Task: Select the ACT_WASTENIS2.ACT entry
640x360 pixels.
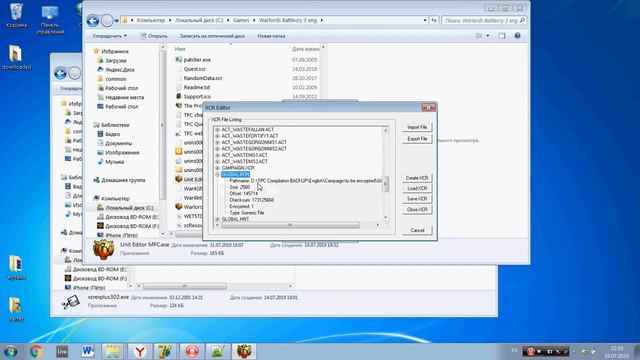Action: [244, 162]
